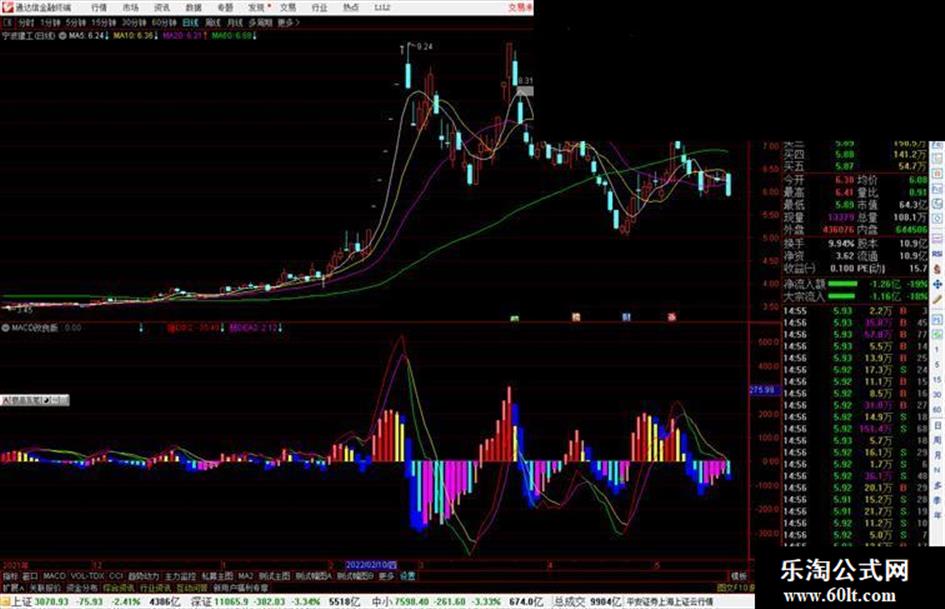The height and width of the screenshot is (609, 945).
Task: Switch chart to 分时 period
Action: [26, 22]
